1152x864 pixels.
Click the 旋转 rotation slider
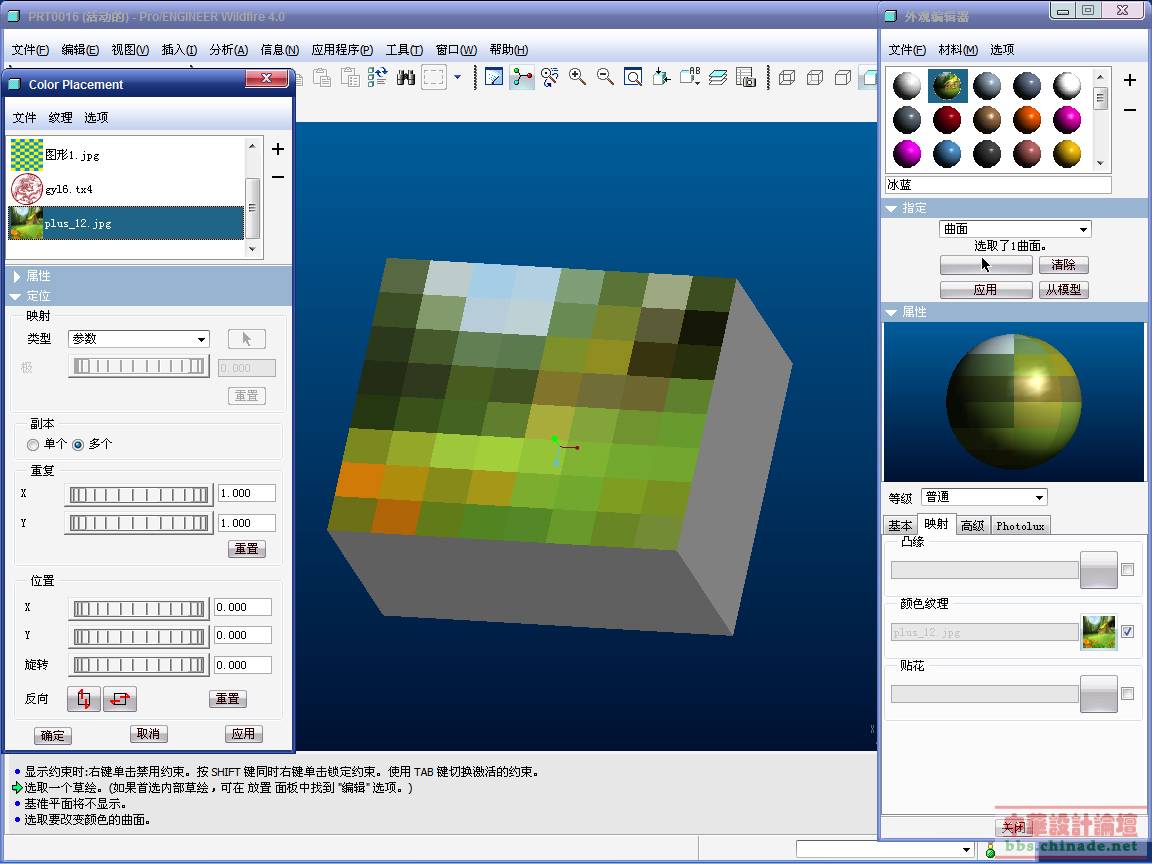click(139, 665)
